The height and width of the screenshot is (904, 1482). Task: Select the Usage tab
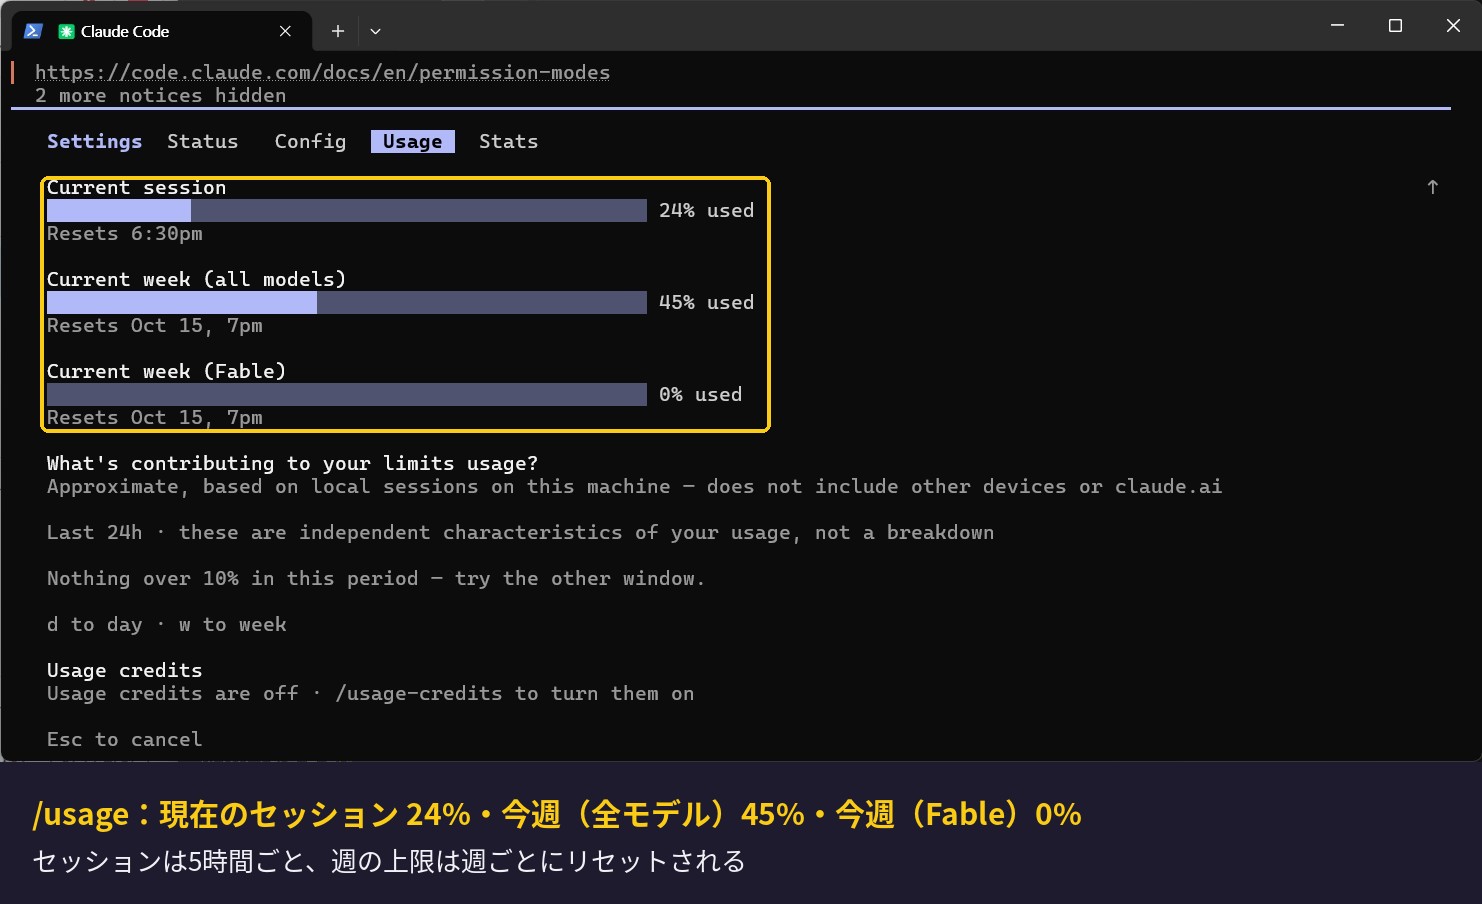[412, 141]
